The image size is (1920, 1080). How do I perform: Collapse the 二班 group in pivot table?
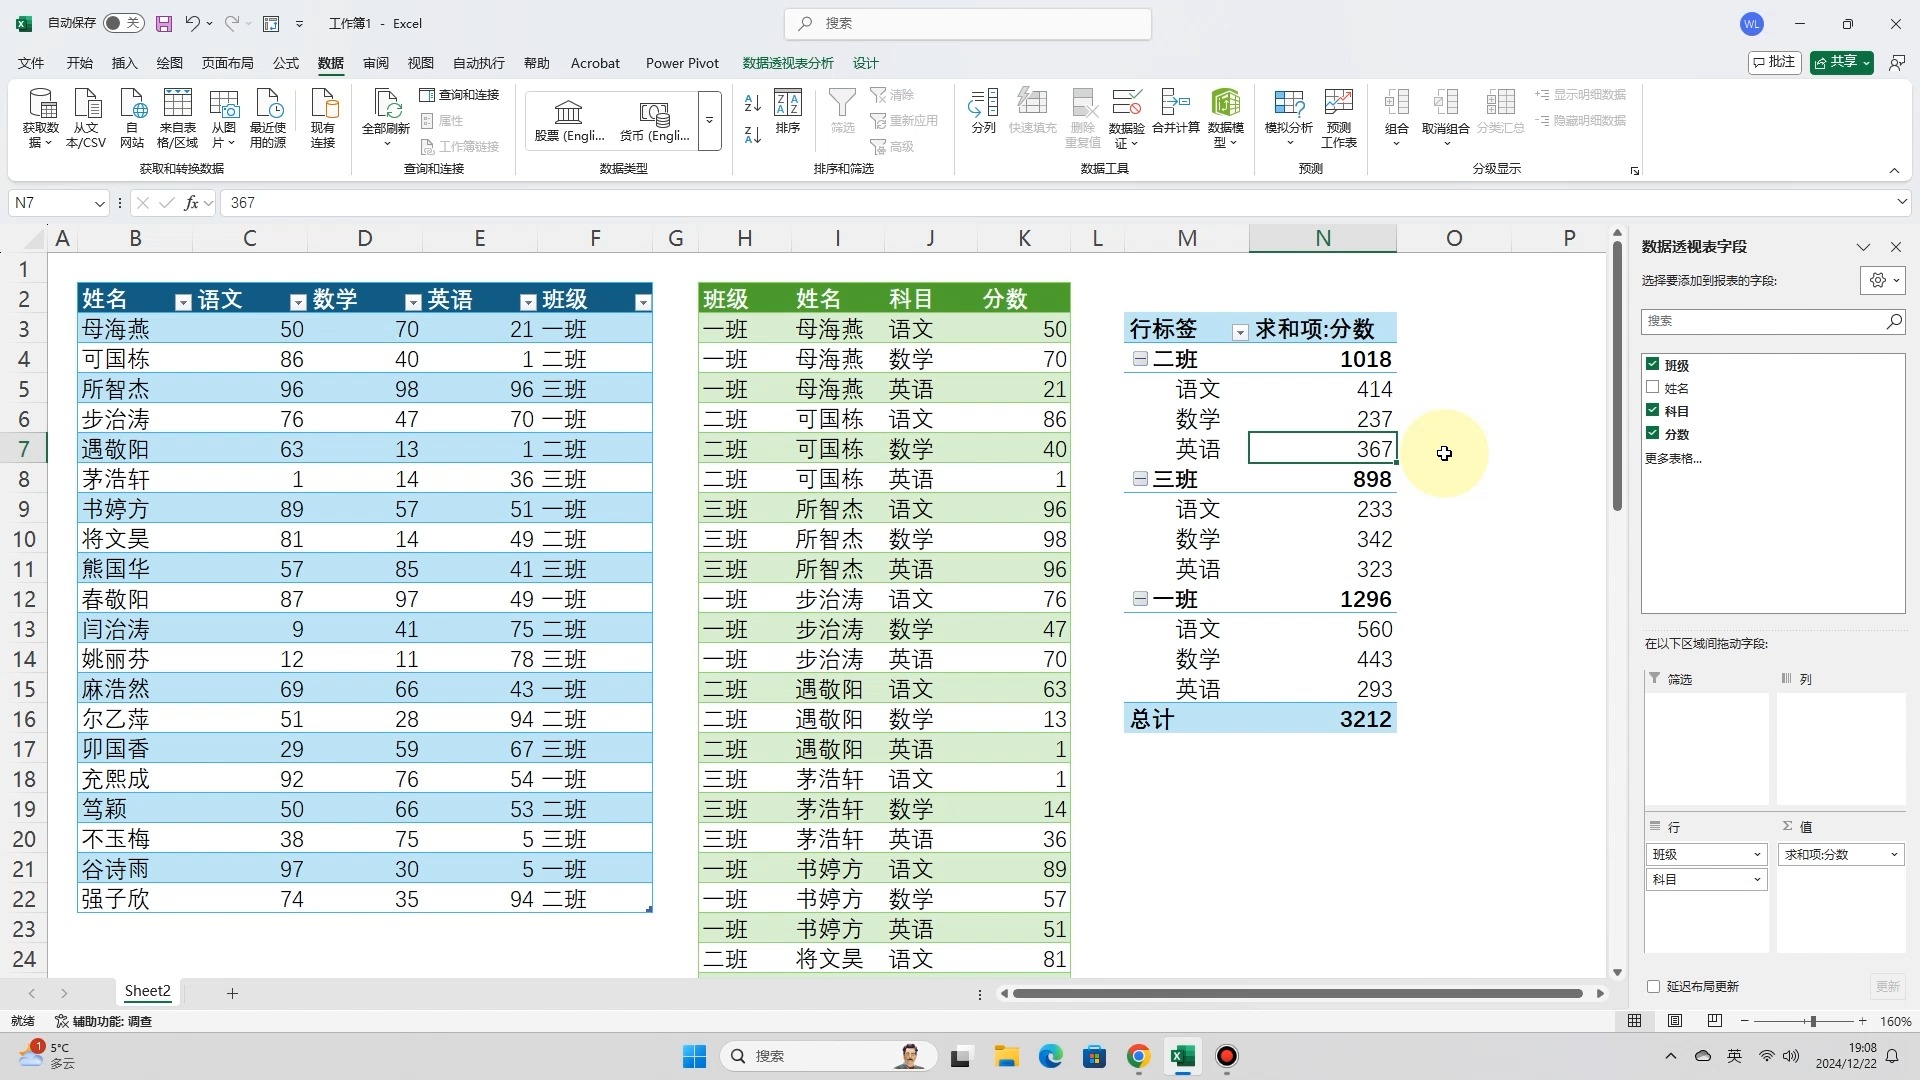(1140, 359)
